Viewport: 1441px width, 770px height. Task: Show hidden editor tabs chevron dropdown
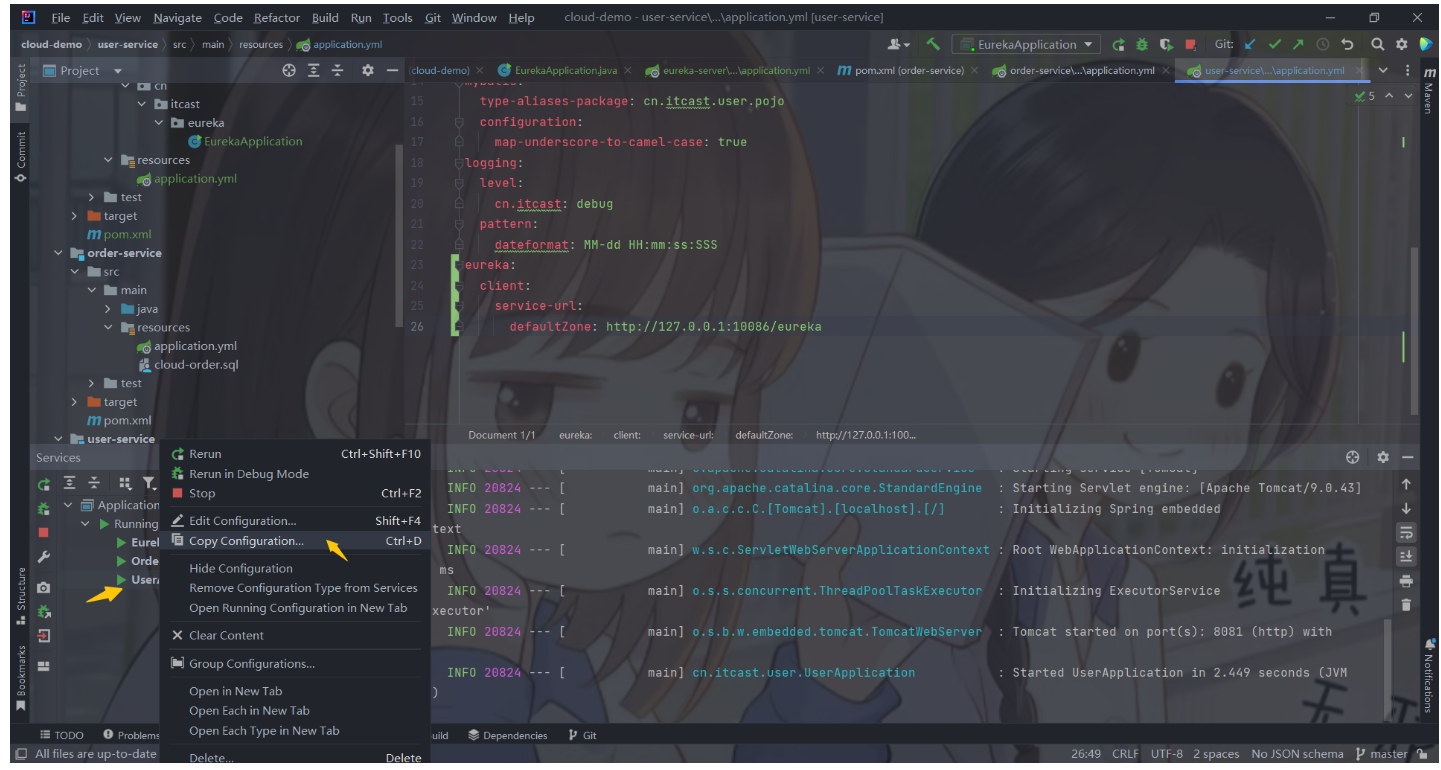pyautogui.click(x=1383, y=70)
